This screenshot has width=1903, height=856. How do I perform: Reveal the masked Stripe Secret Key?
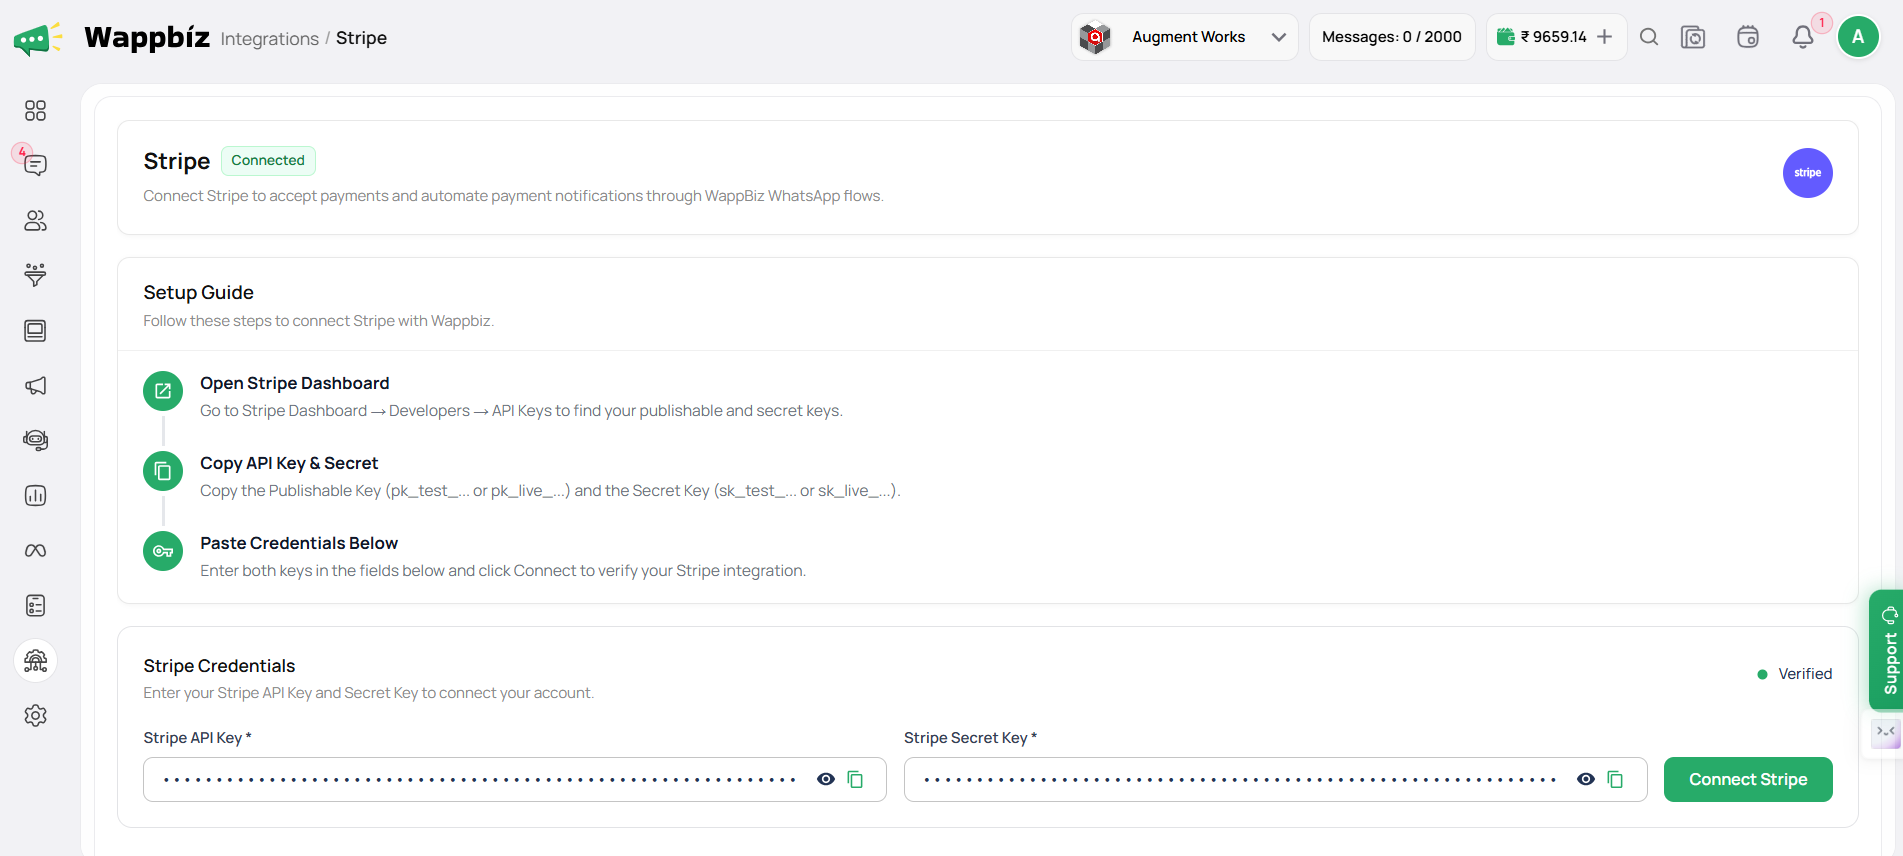(1586, 779)
